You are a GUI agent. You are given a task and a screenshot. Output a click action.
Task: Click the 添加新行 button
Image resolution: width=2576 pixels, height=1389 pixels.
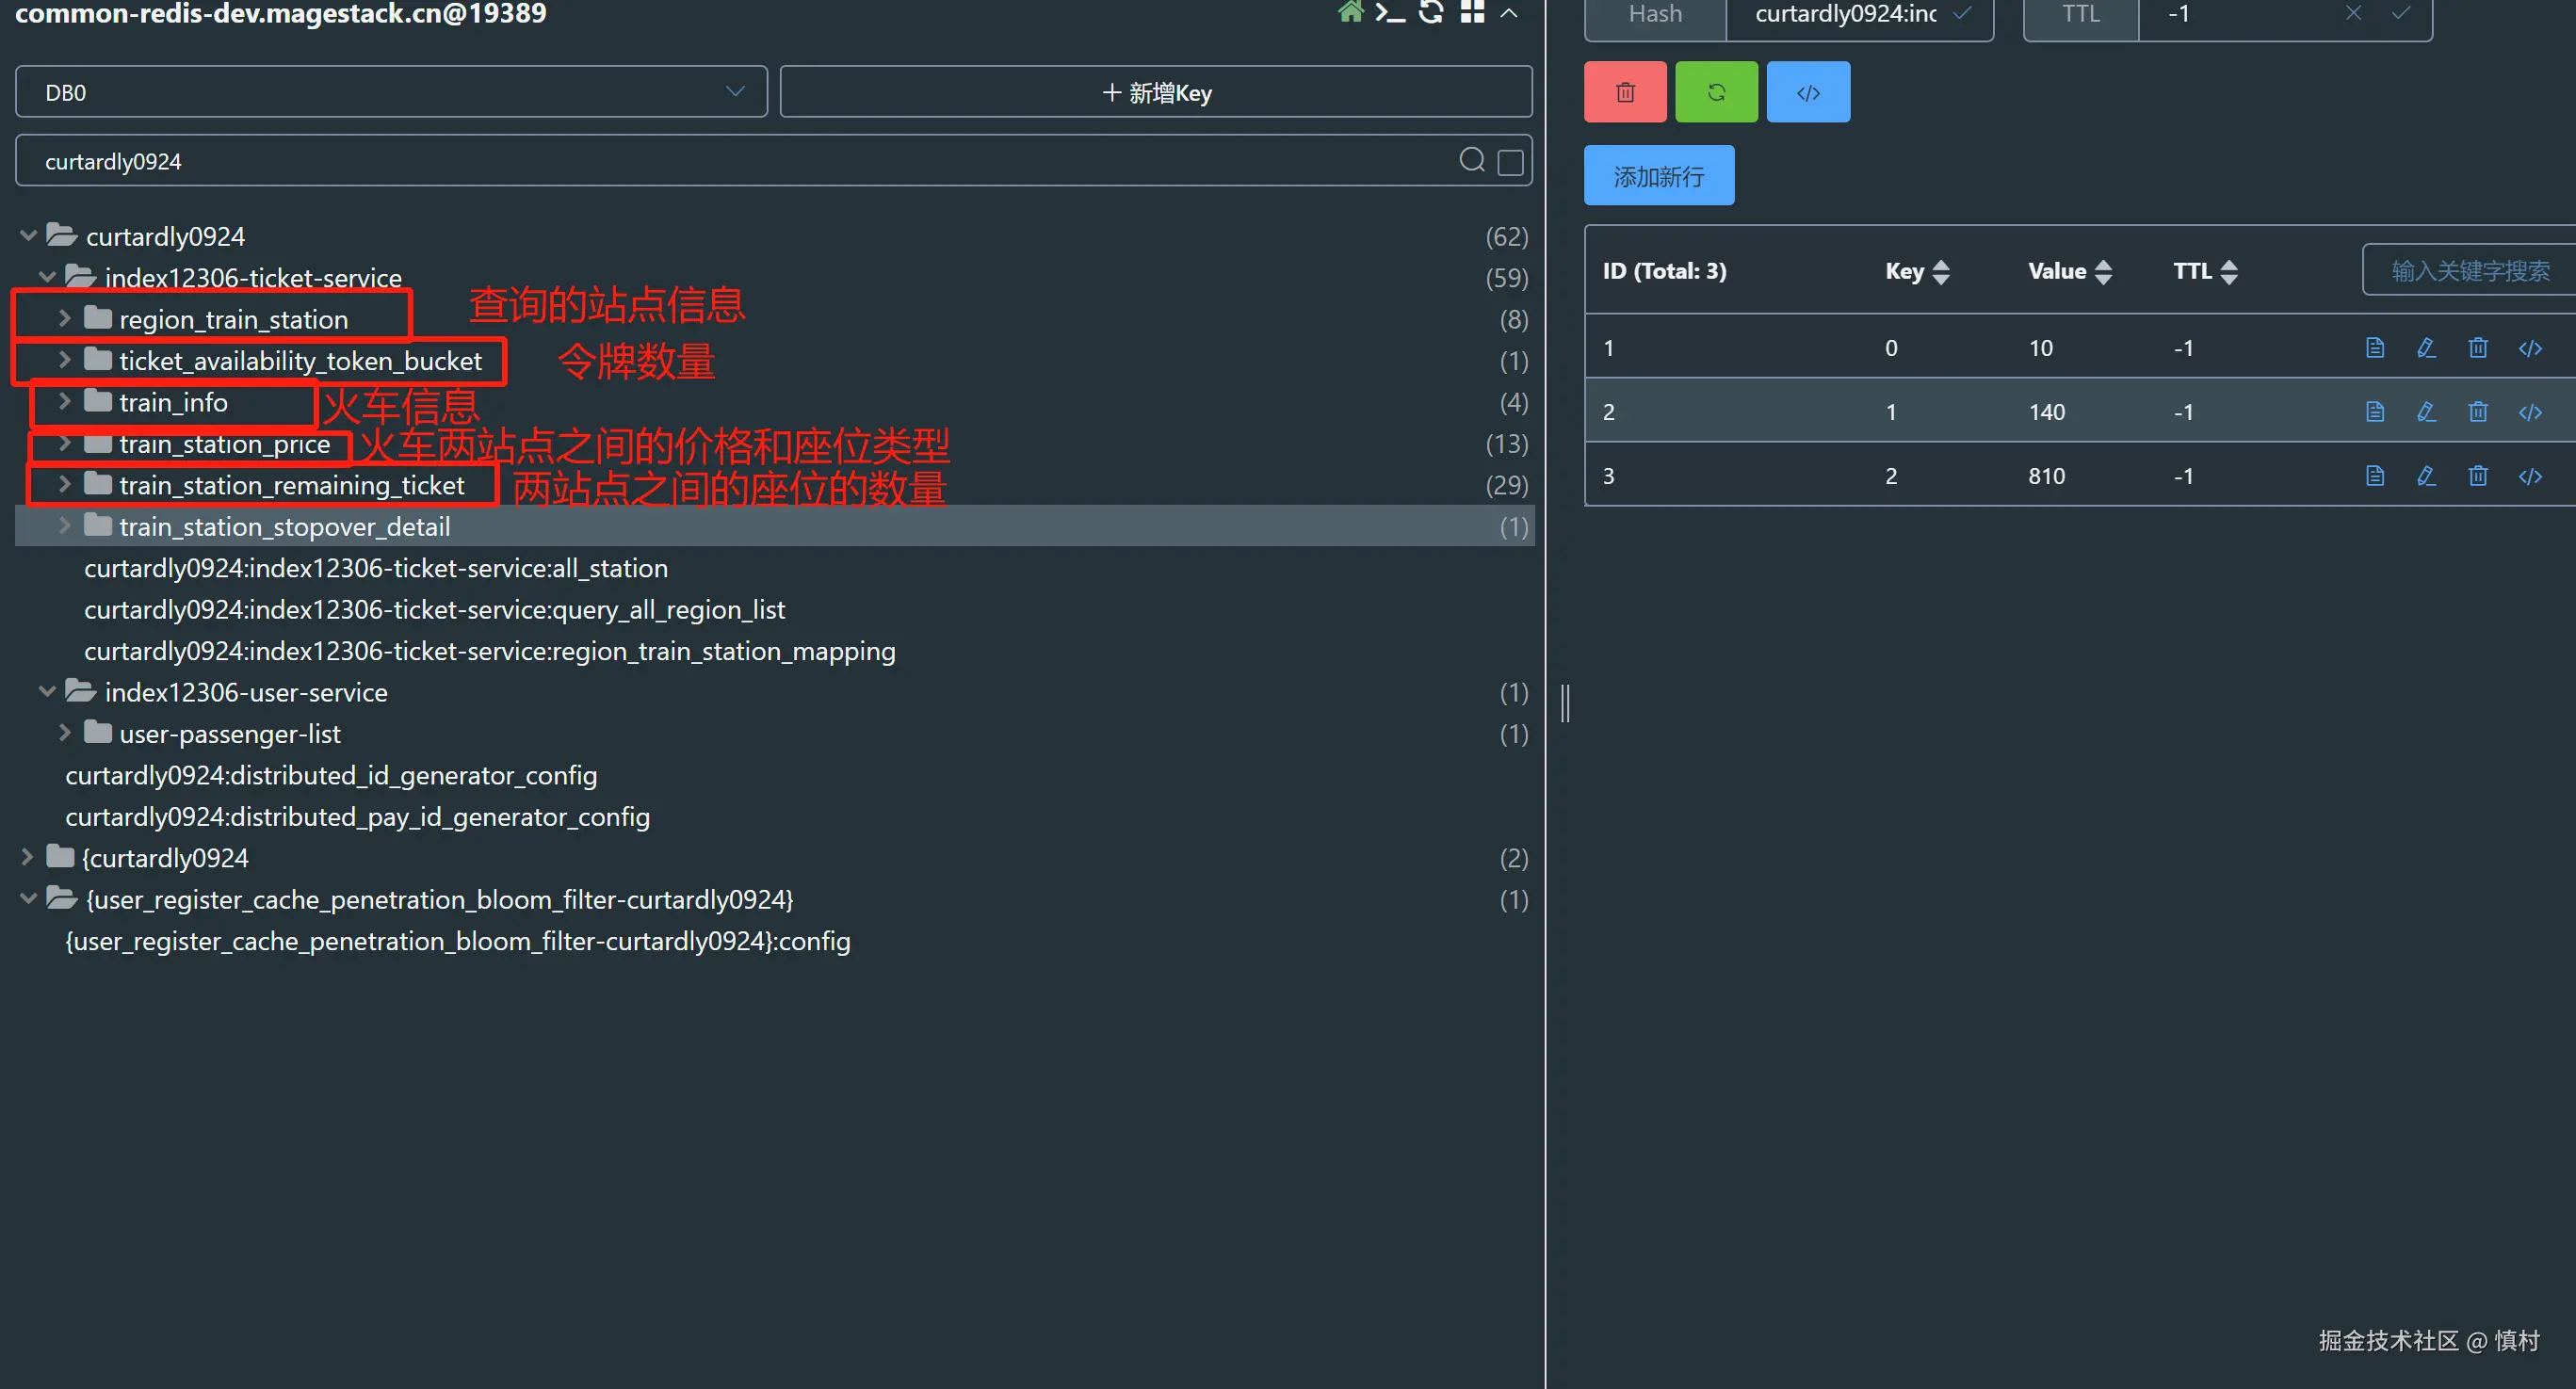(1658, 176)
